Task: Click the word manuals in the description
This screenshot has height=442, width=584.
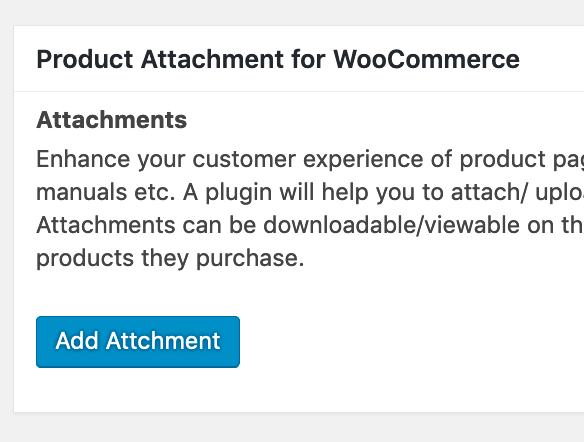Action: [x=82, y=193]
